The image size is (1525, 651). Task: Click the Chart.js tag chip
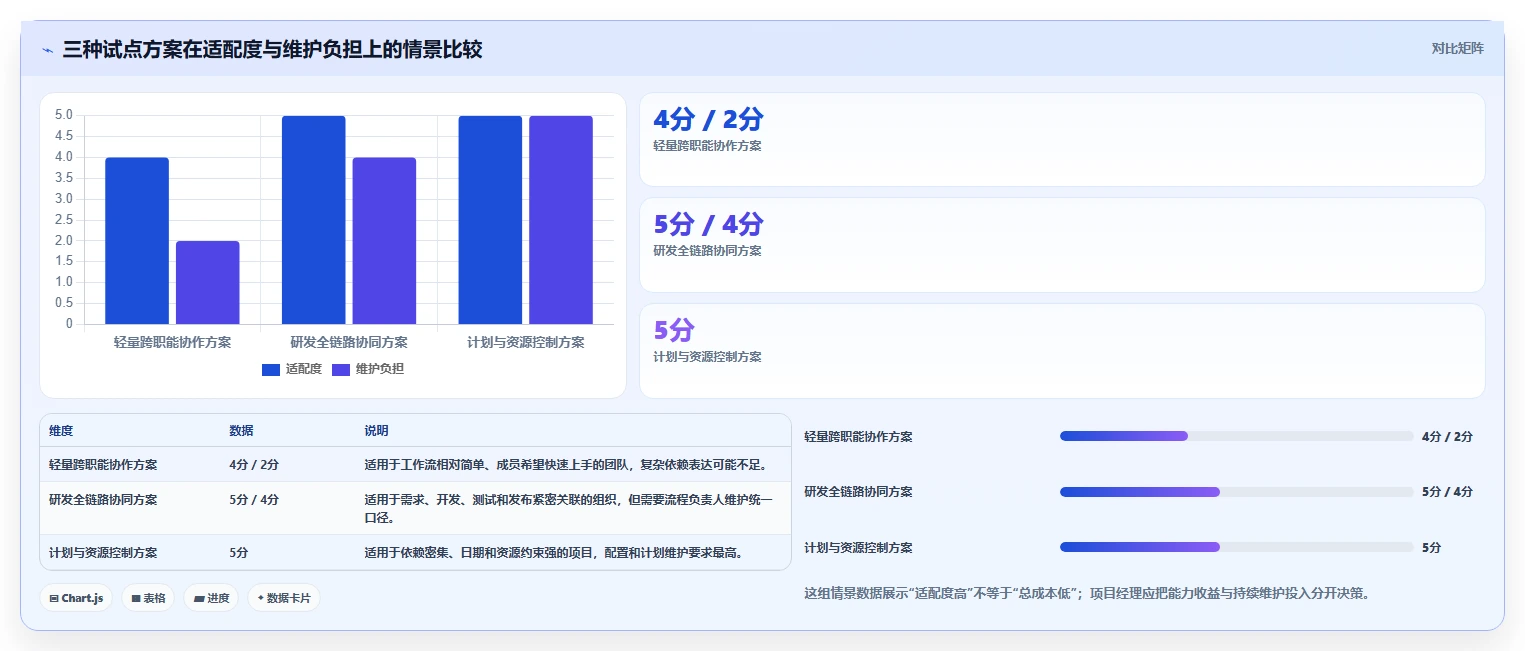point(77,598)
